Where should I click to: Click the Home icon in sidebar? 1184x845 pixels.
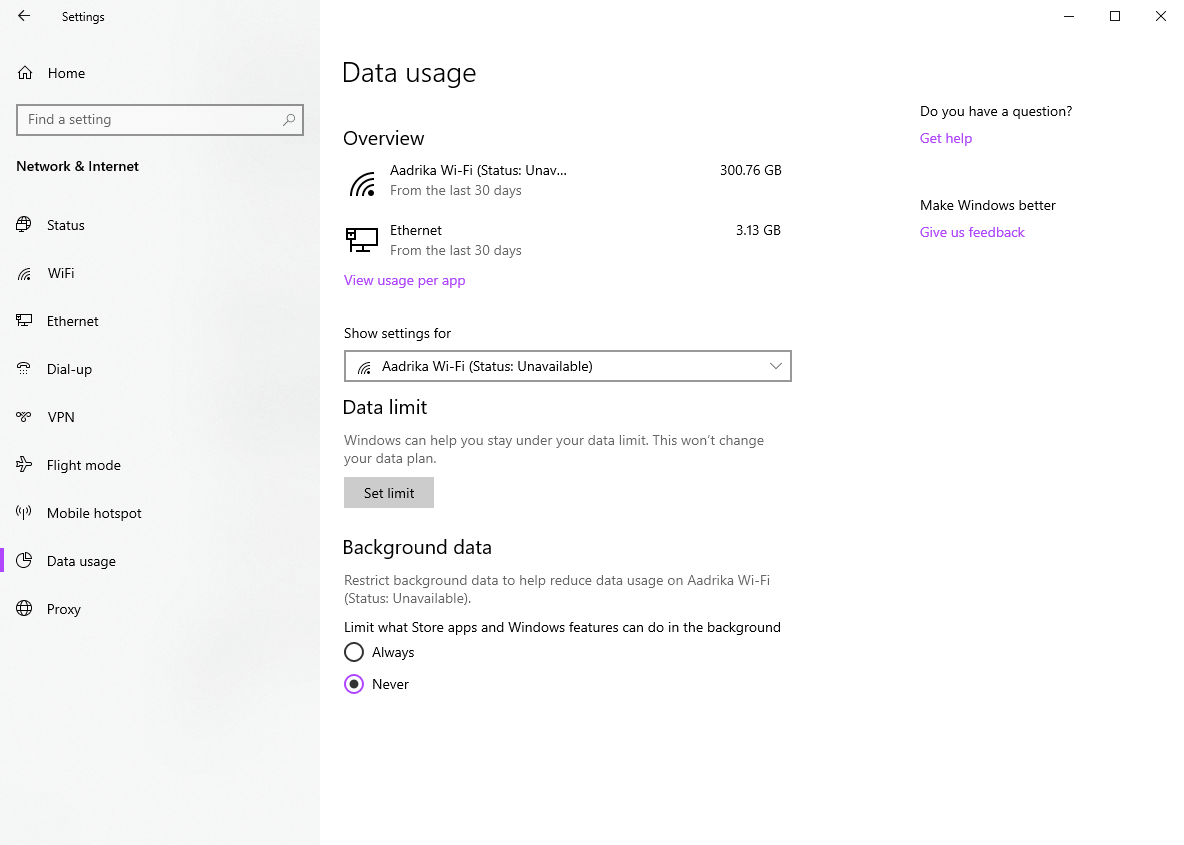point(25,73)
